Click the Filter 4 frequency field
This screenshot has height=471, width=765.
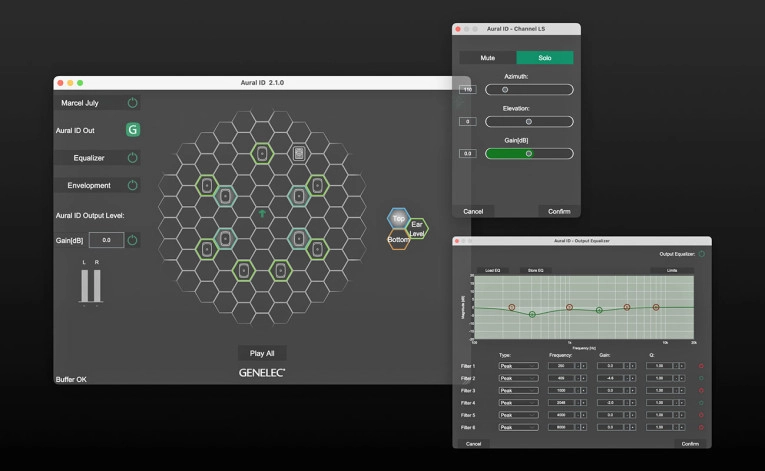coord(562,403)
